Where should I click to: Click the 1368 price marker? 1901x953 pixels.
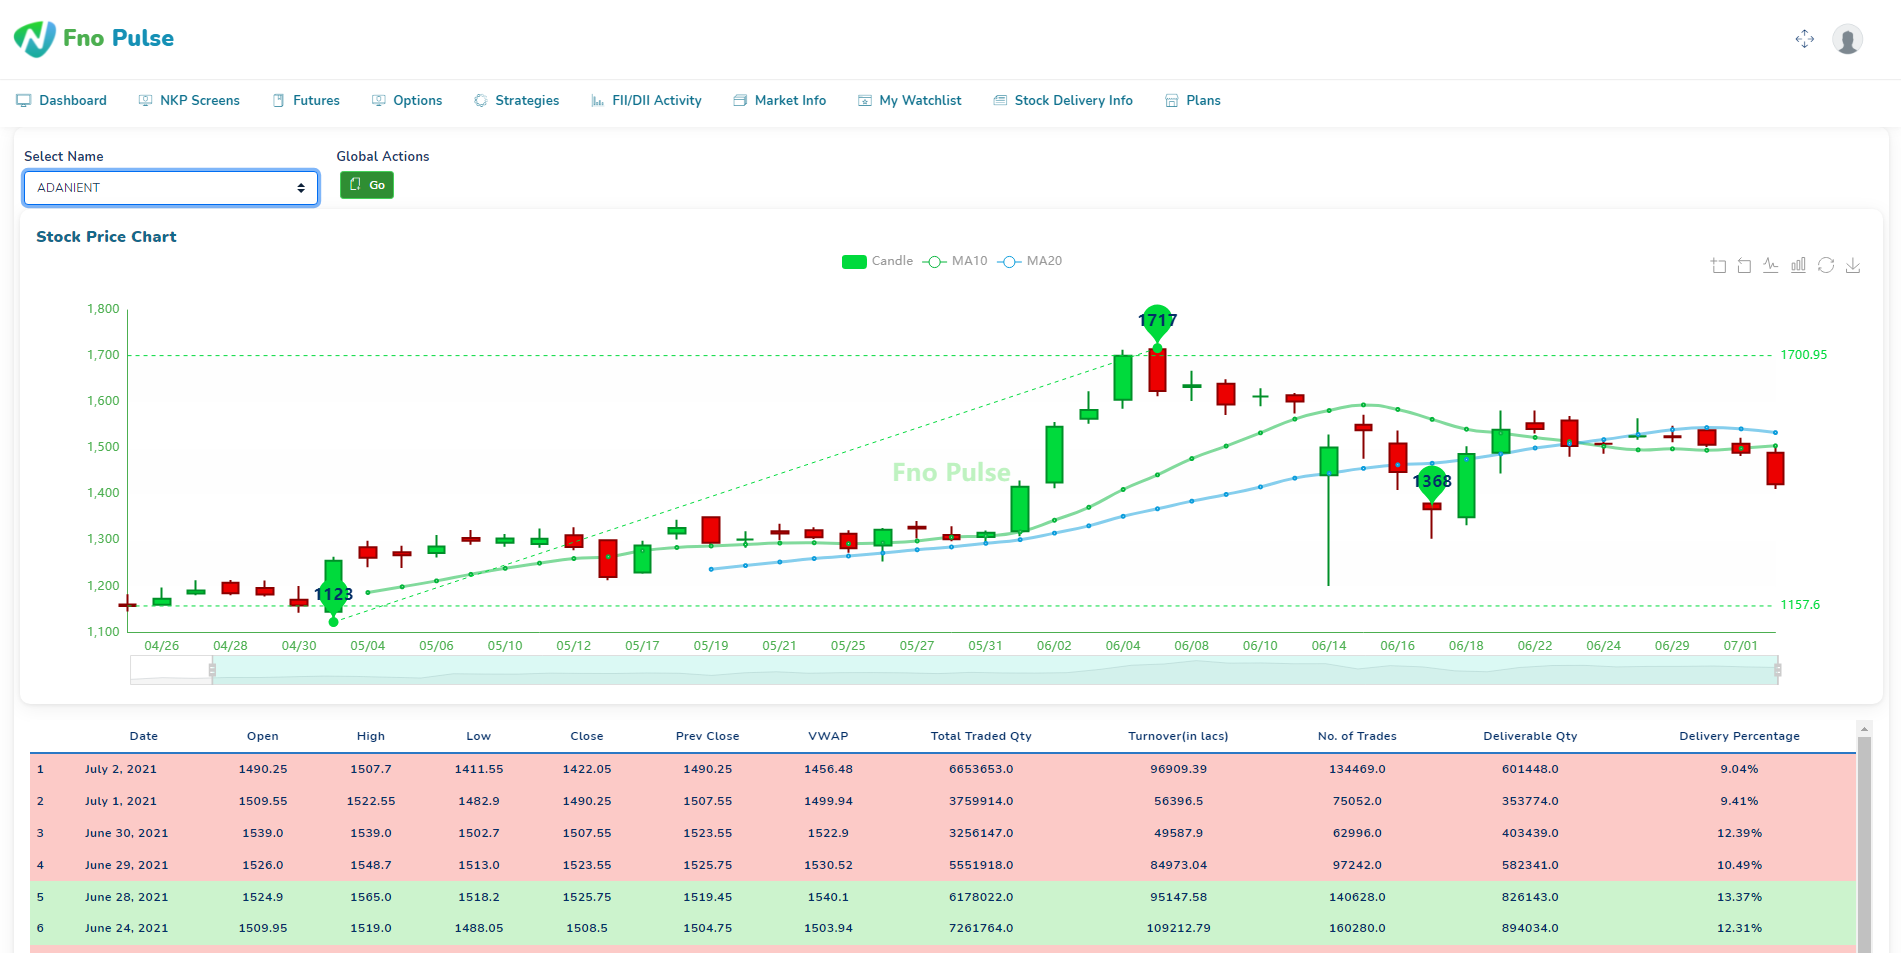click(1432, 484)
